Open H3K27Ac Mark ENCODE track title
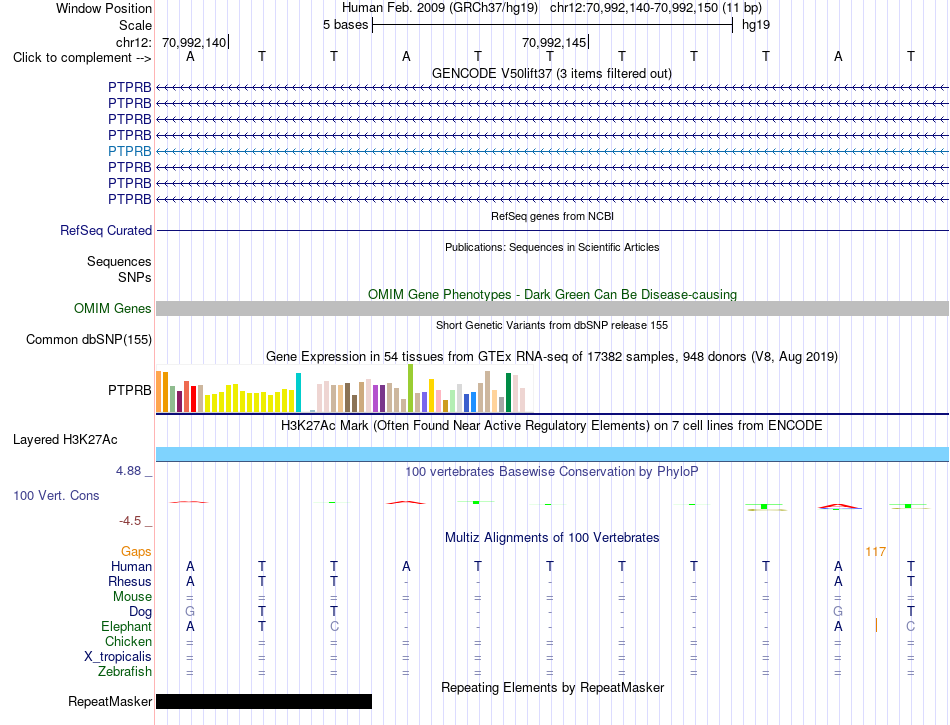This screenshot has width=950, height=725. coord(552,425)
